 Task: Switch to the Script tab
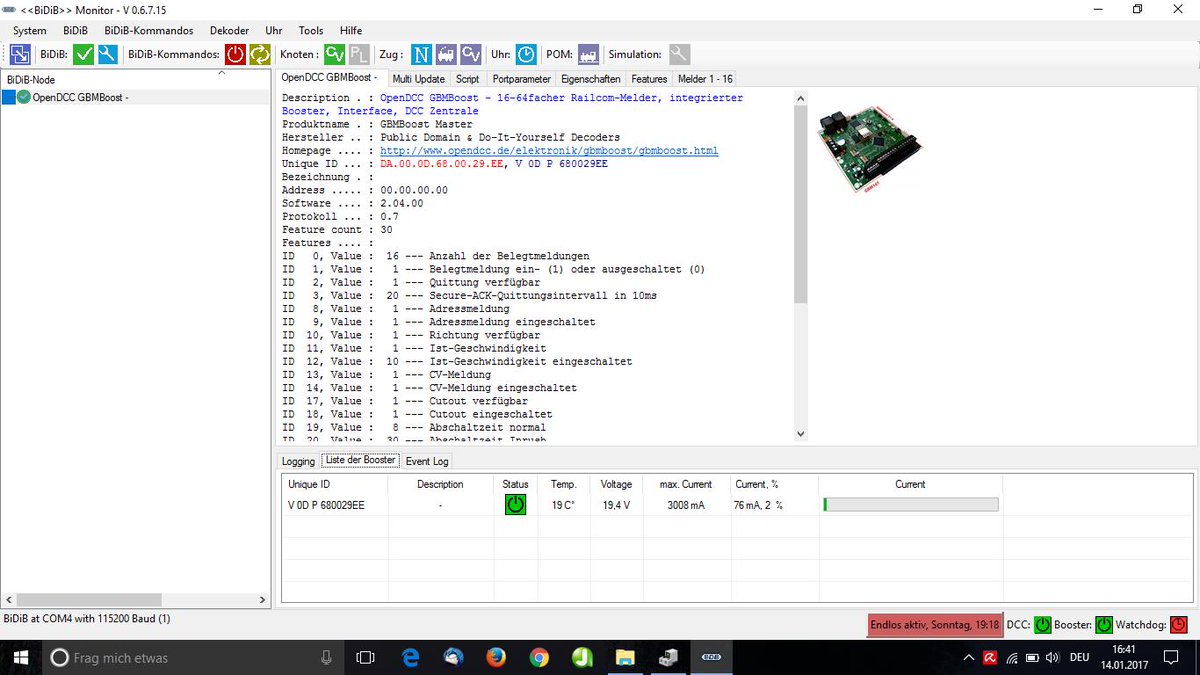point(467,78)
